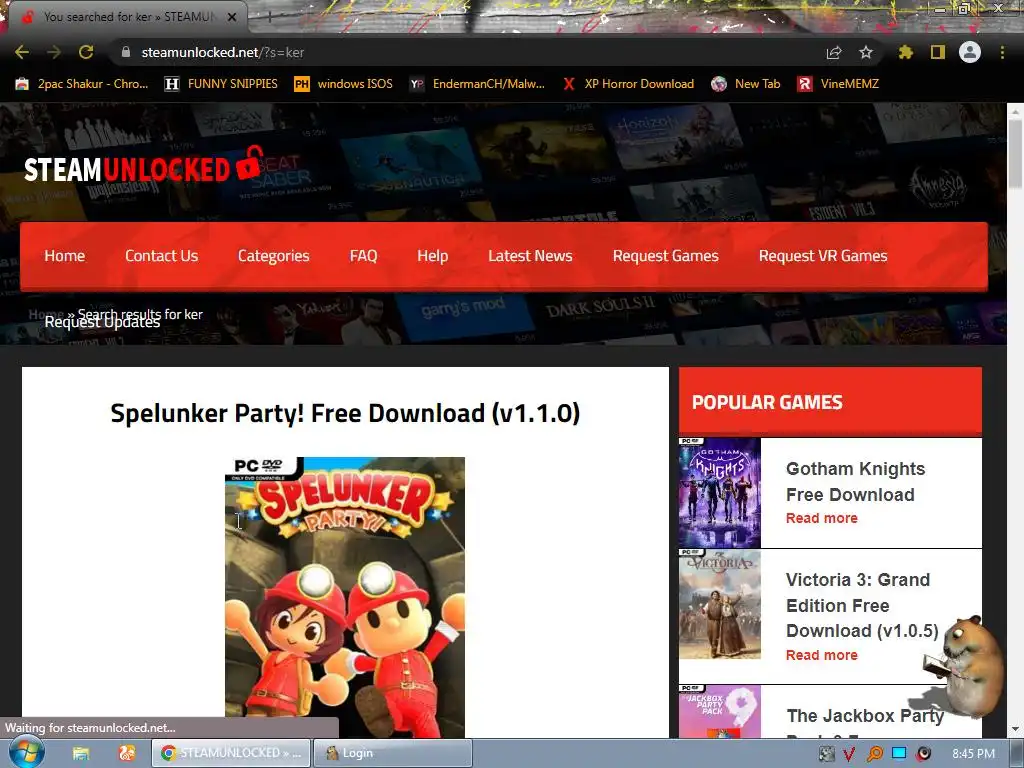Screen dimensions: 1024x768
Task: Open the Categories menu item
Action: [x=274, y=256]
